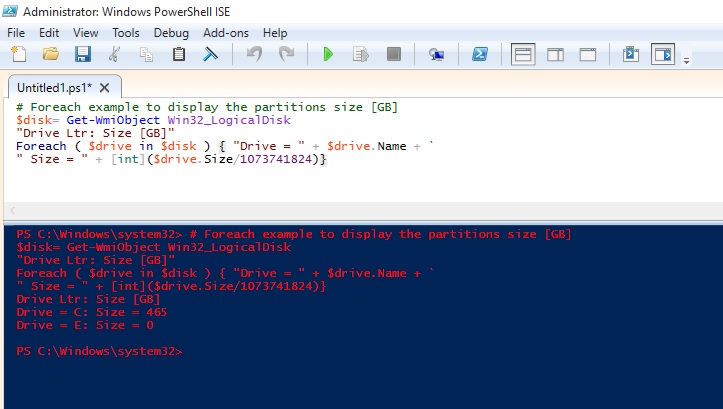This screenshot has height=409, width=723.
Task: Paste from clipboard icon
Action: pos(179,54)
